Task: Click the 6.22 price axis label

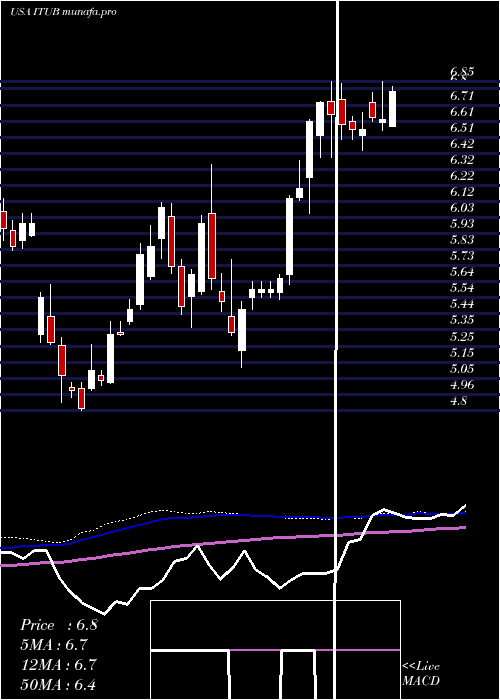Action: 462,176
